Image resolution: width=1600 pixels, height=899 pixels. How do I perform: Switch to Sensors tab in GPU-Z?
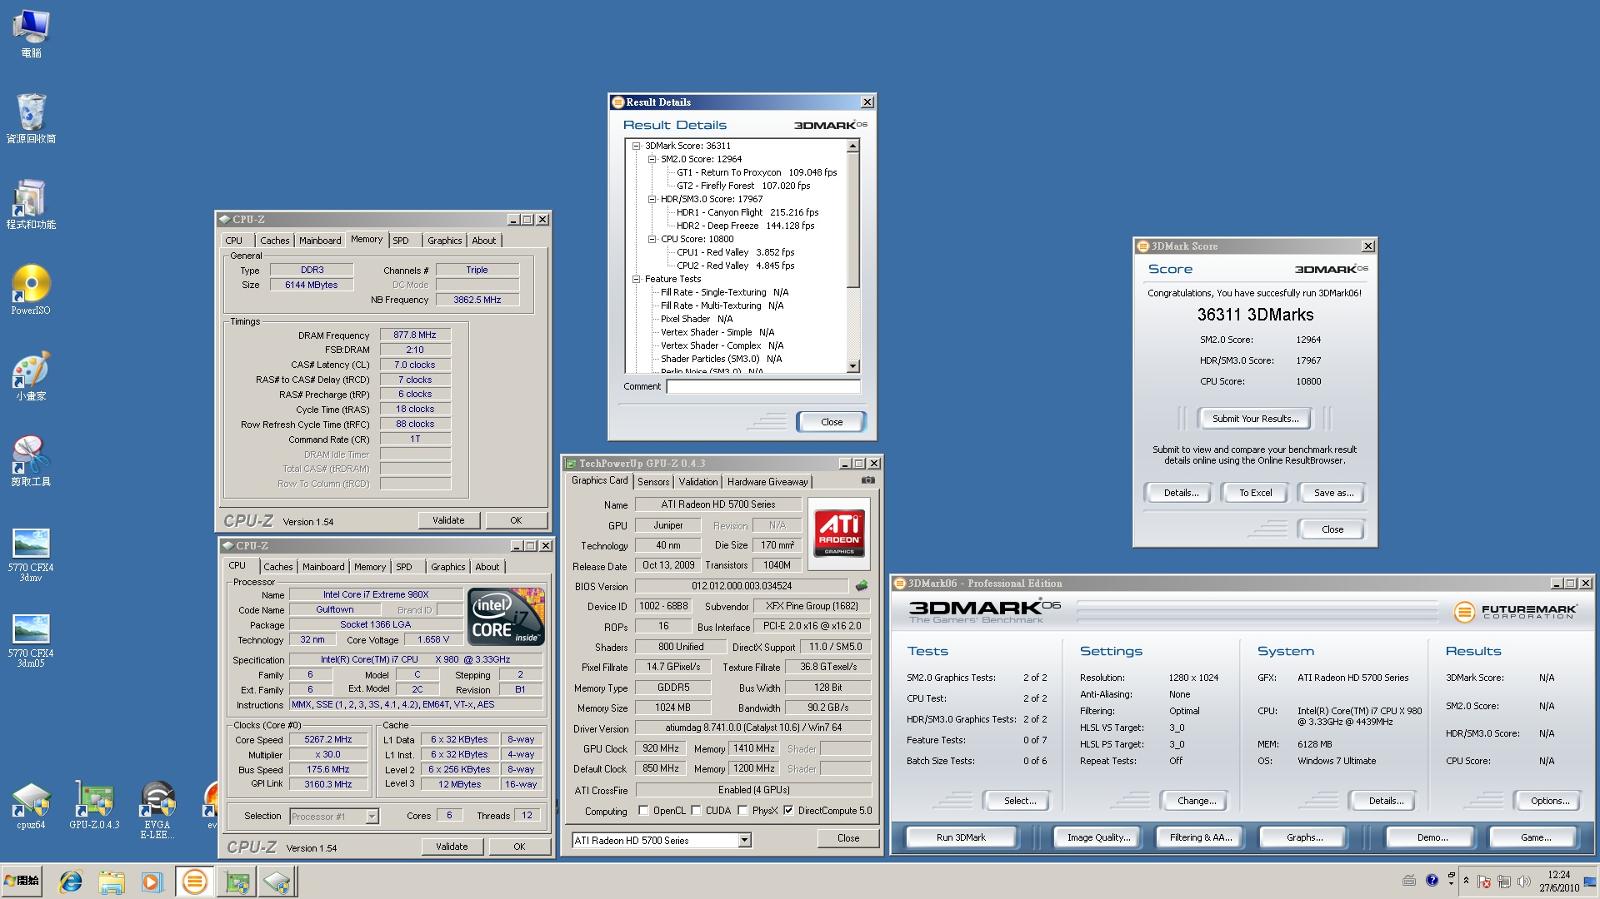pos(653,481)
